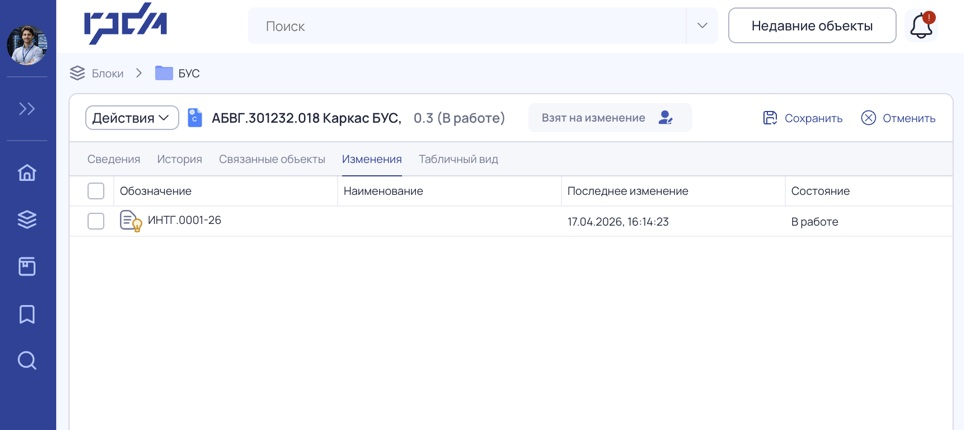Sort by Обозначение column header
The width and height of the screenshot is (964, 430).
coord(156,191)
